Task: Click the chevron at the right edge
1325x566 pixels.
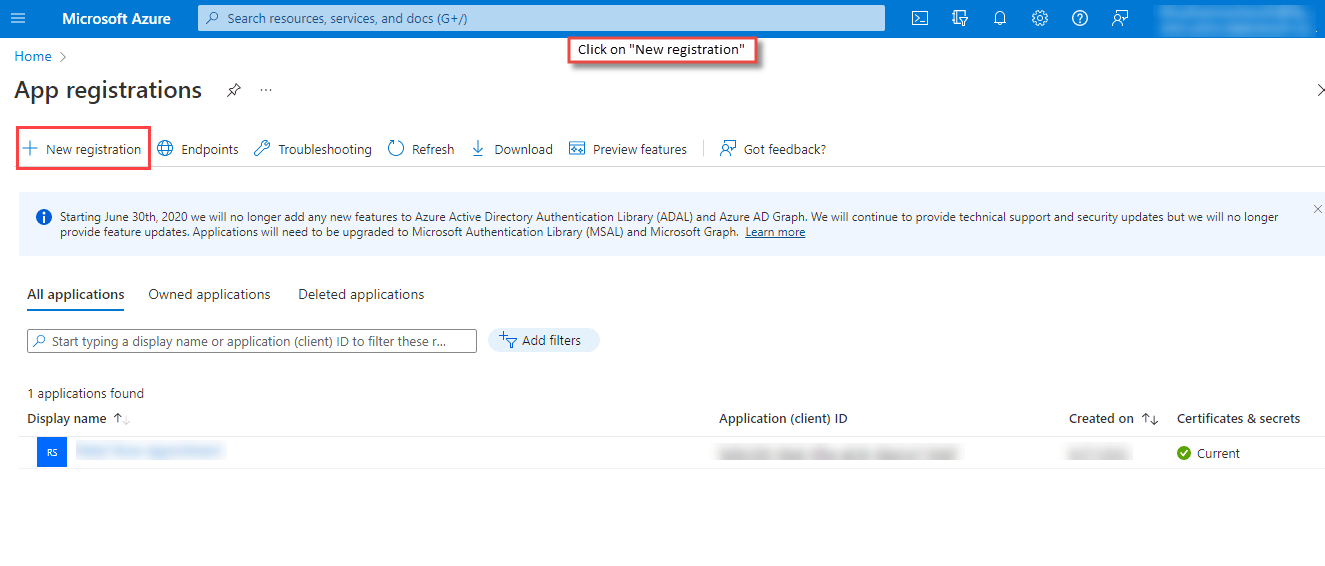Action: (x=1319, y=90)
